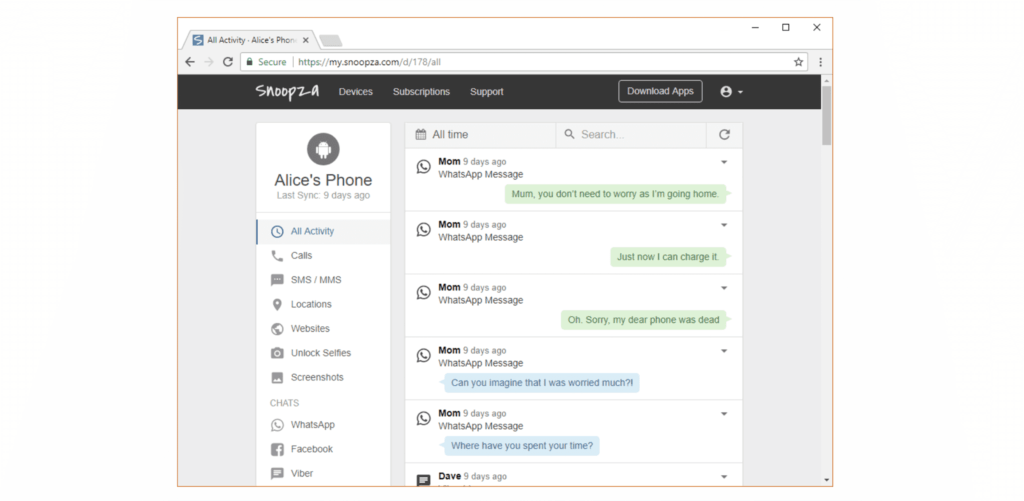Screen dimensions: 1024x501
Task: Click the page vertical scrollbar thumb
Action: pyautogui.click(x=826, y=115)
